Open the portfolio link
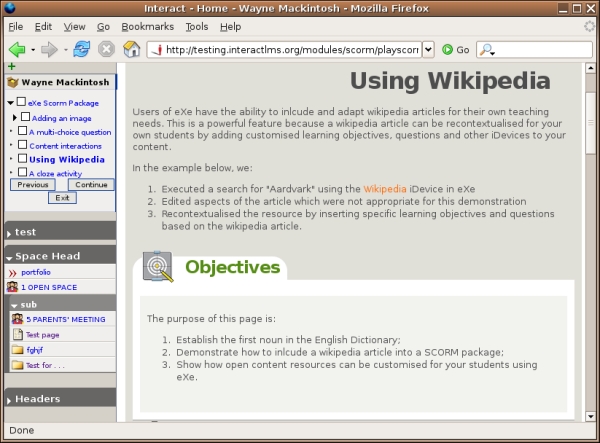Viewport: 600px width, 443px height. [x=36, y=272]
